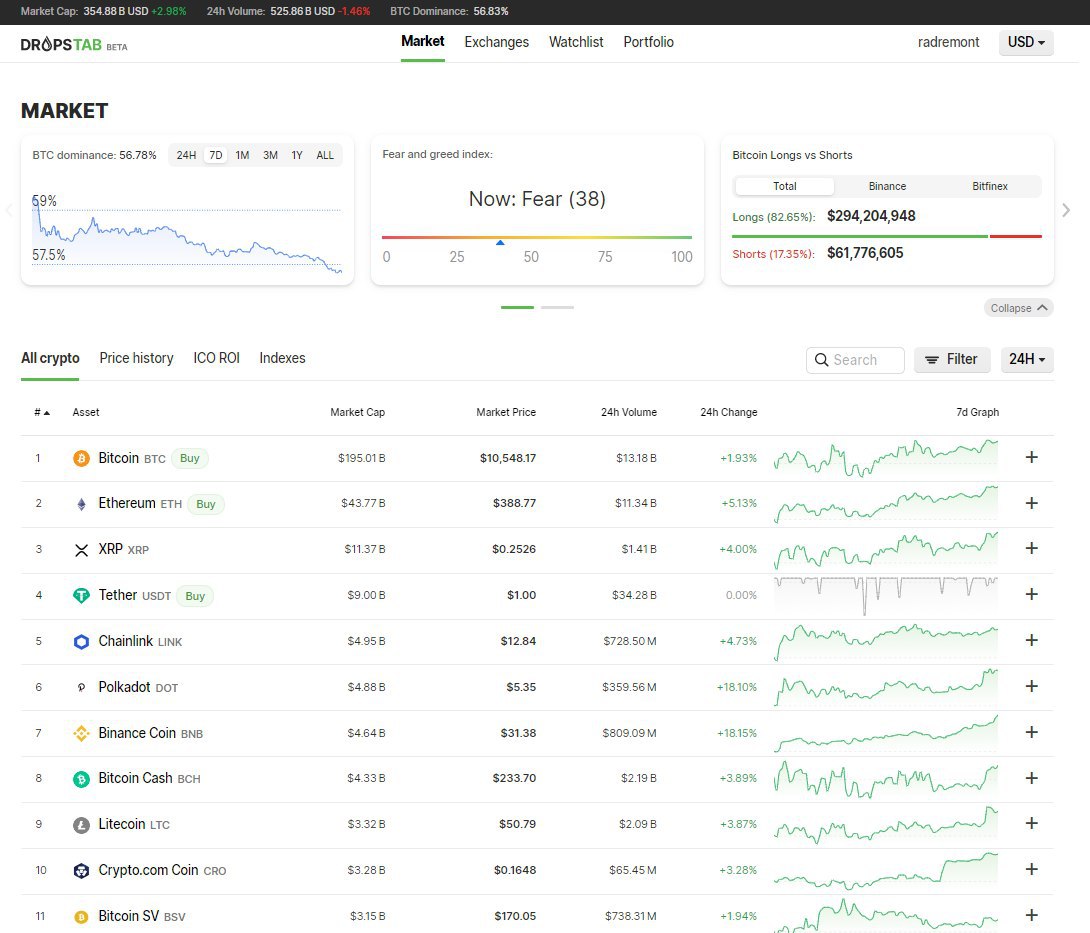Click the Bitcoin 7d graph thumbnail

(x=886, y=457)
